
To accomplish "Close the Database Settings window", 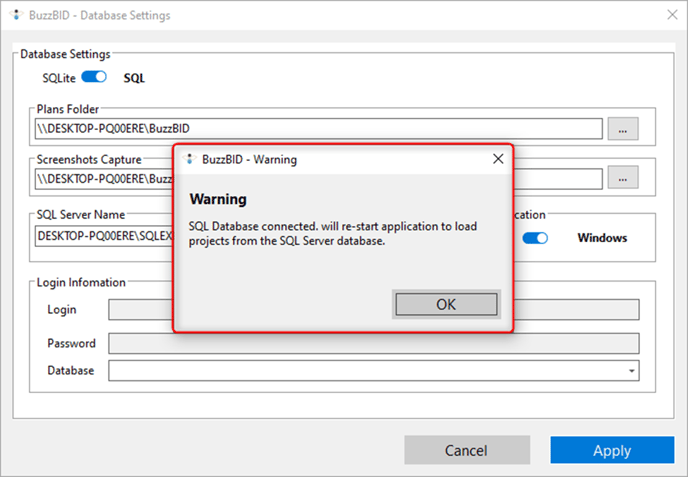I will [672, 14].
